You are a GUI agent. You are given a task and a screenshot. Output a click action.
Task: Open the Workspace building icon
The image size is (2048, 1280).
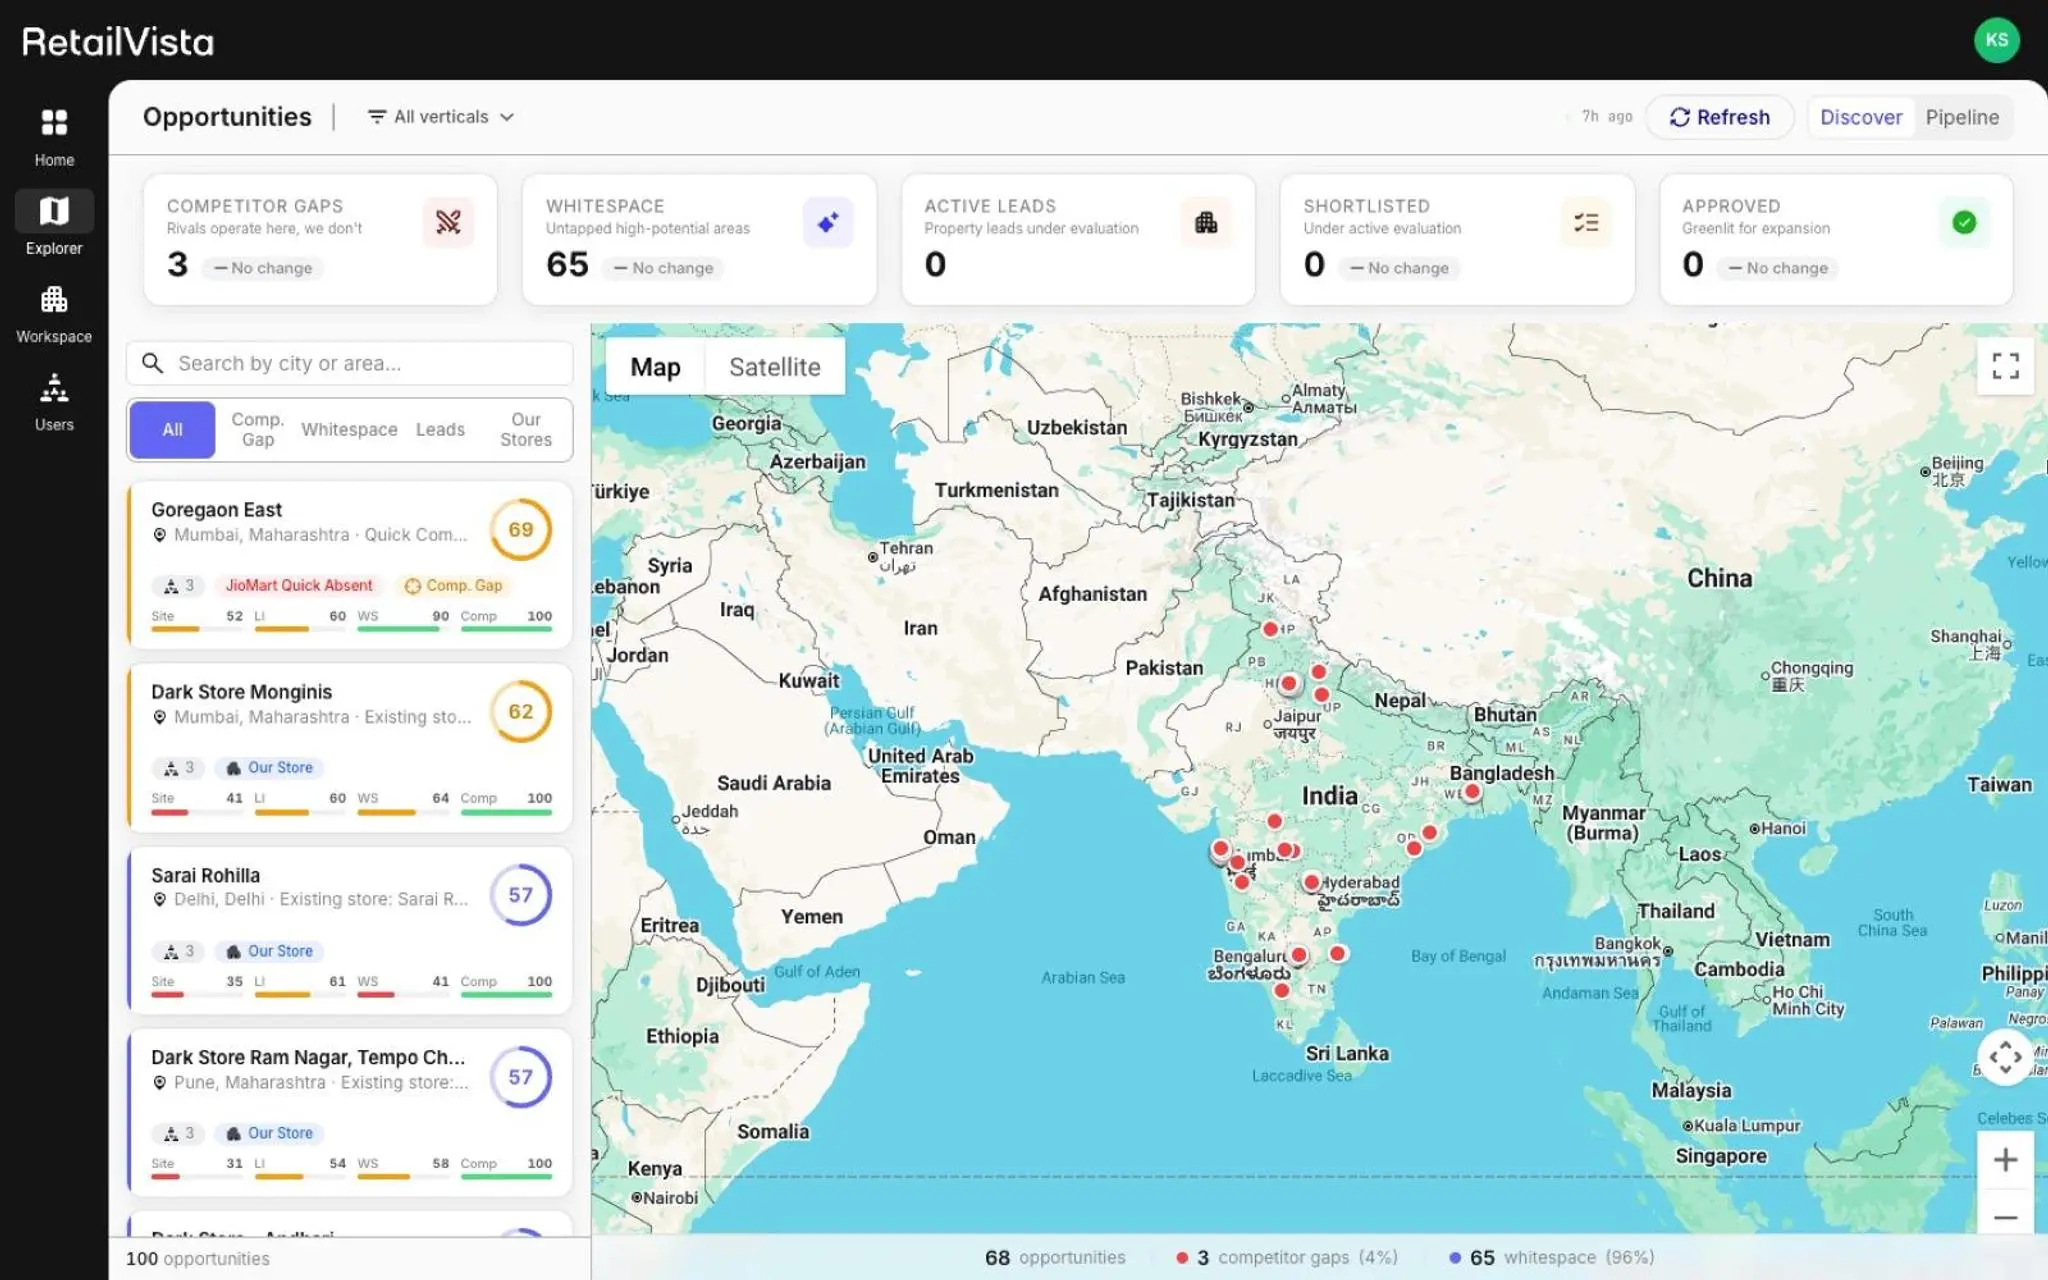point(54,299)
